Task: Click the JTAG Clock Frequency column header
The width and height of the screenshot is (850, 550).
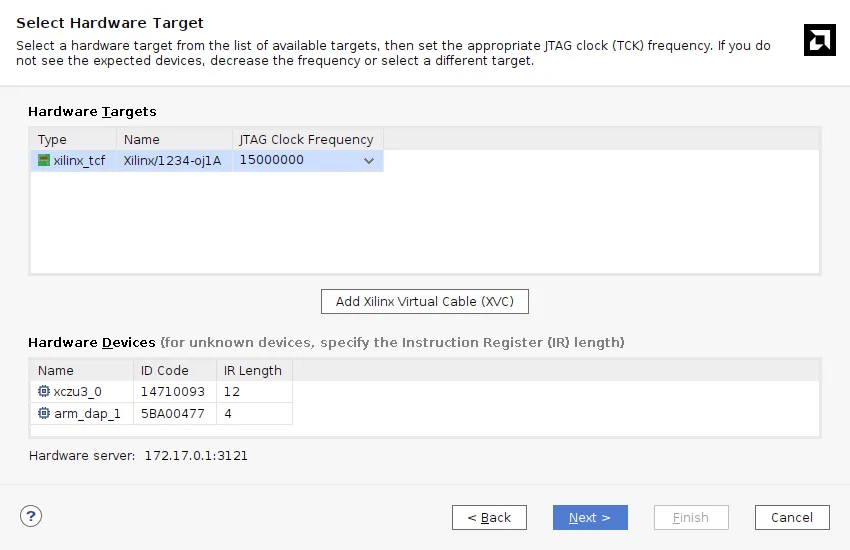Action: (x=306, y=139)
